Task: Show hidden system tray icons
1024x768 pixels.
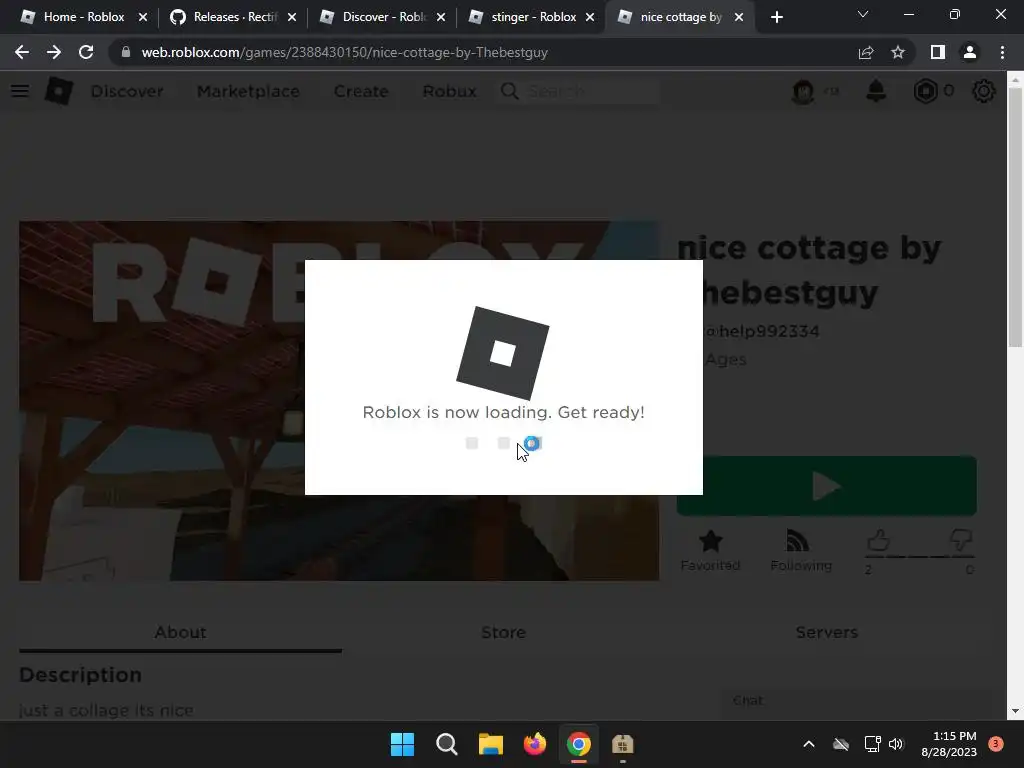Action: tap(808, 744)
